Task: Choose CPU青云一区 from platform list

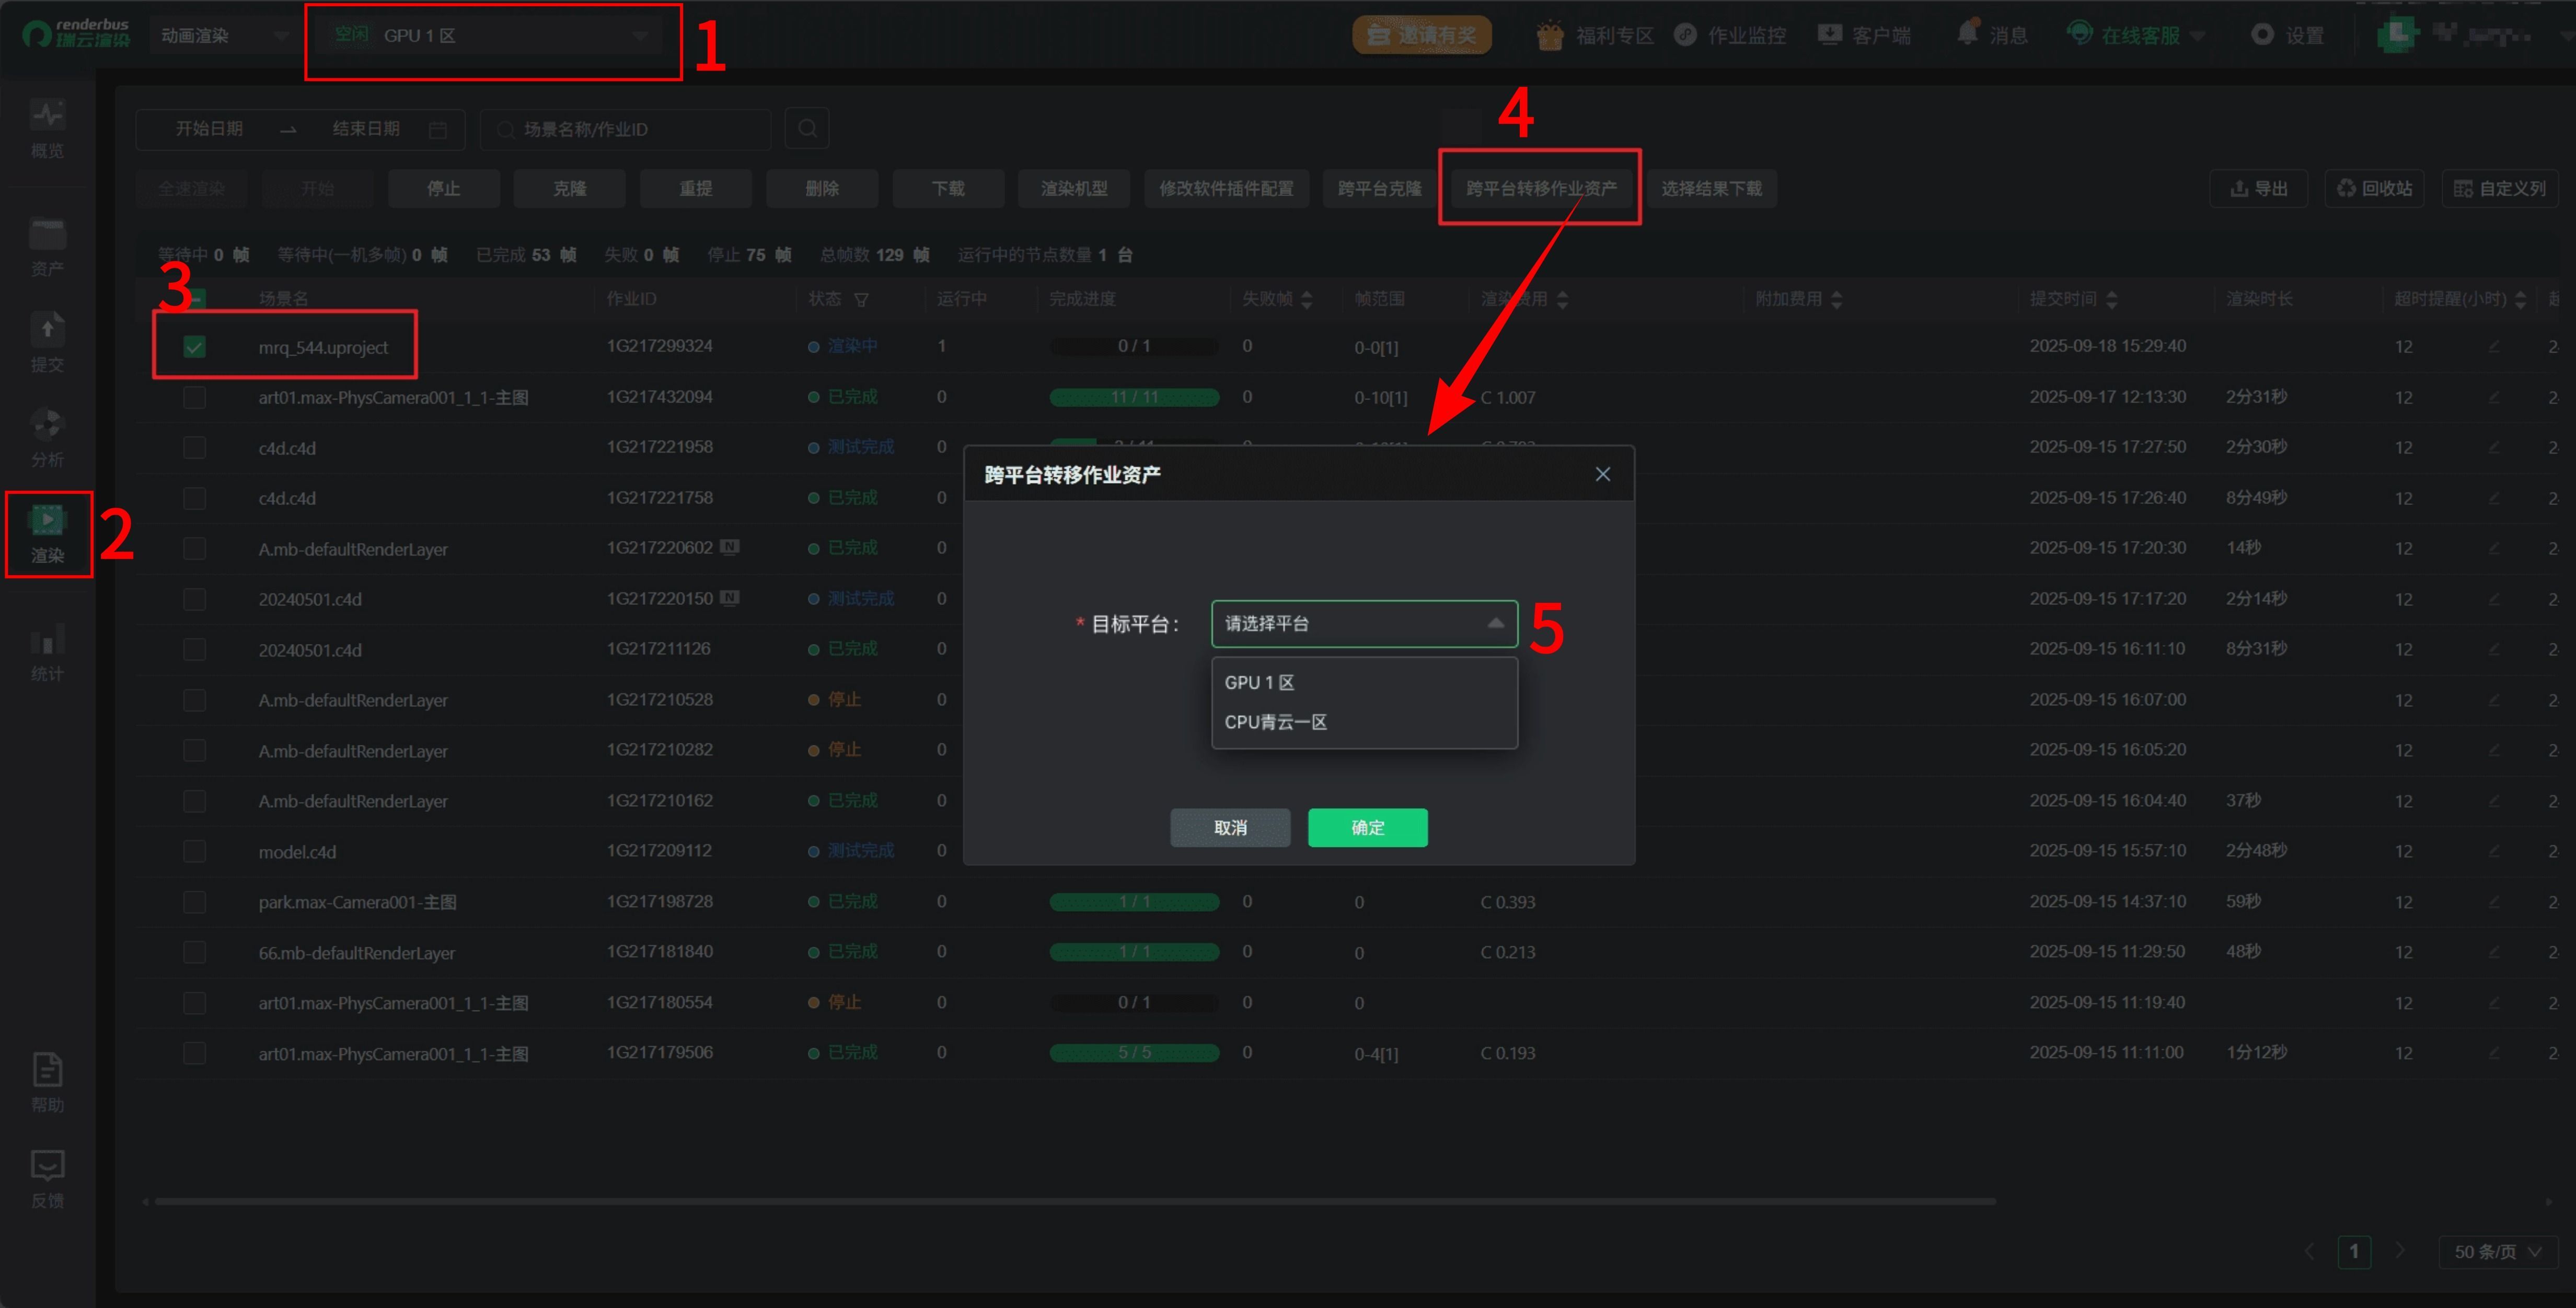Action: 1275,722
